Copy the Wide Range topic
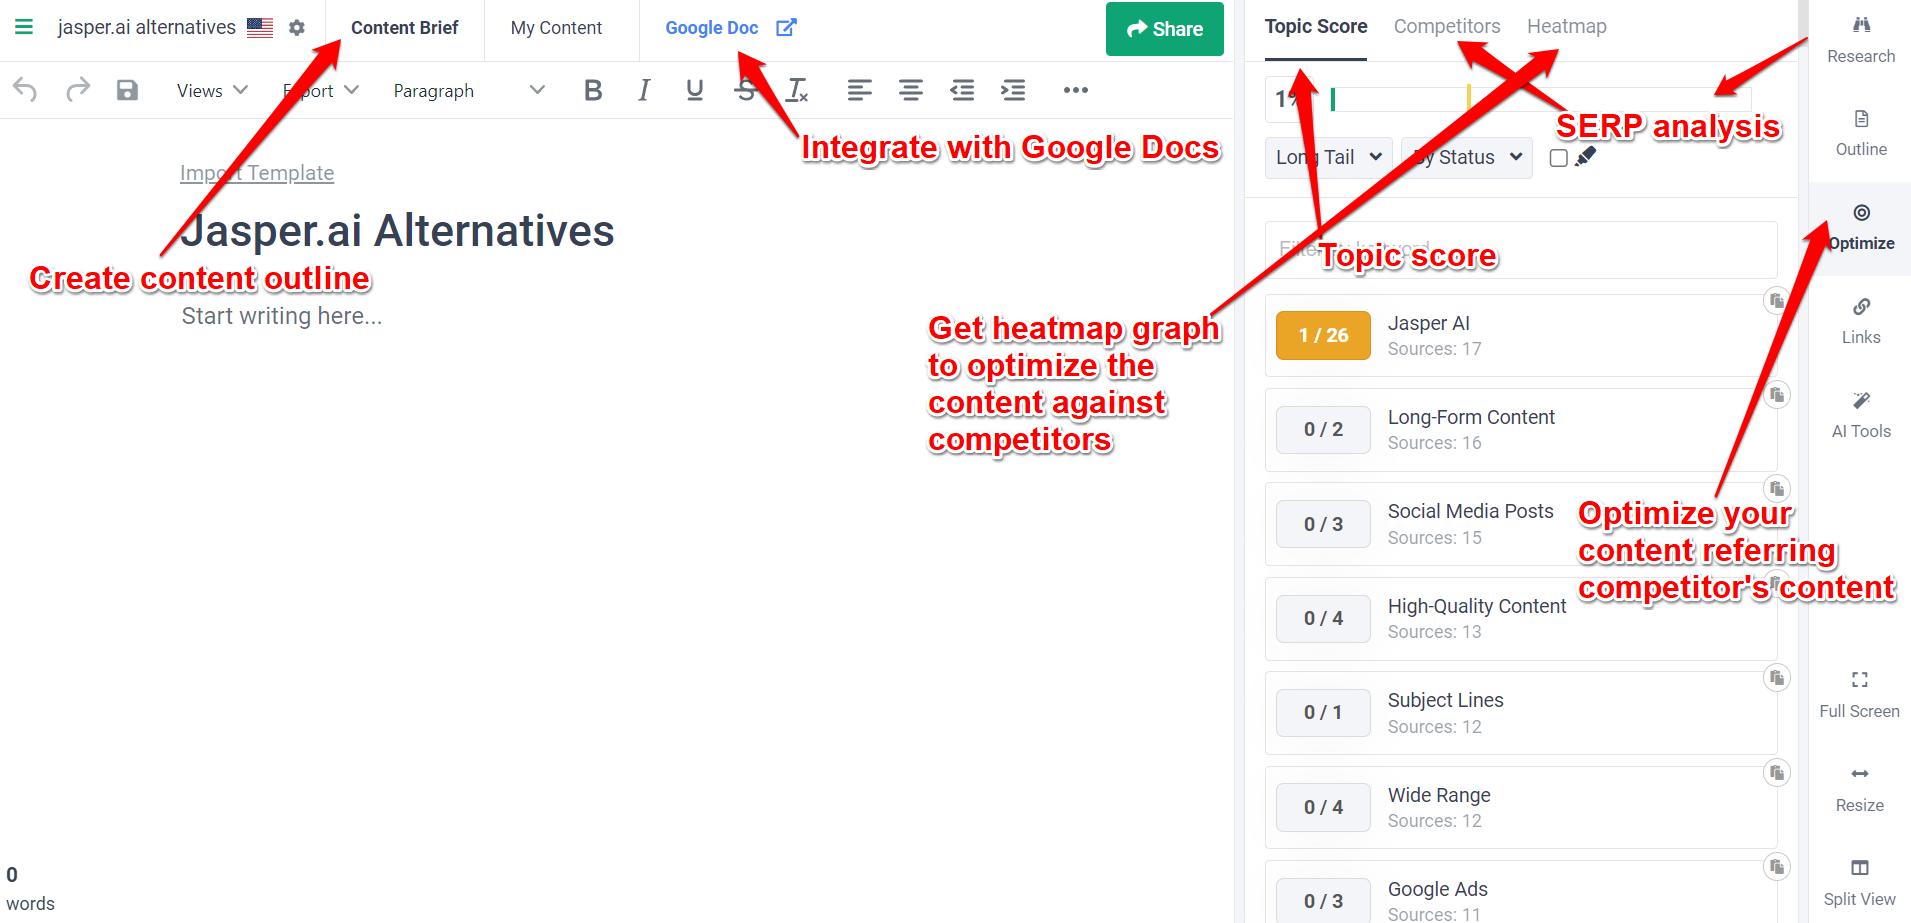This screenshot has width=1911, height=923. [1776, 772]
